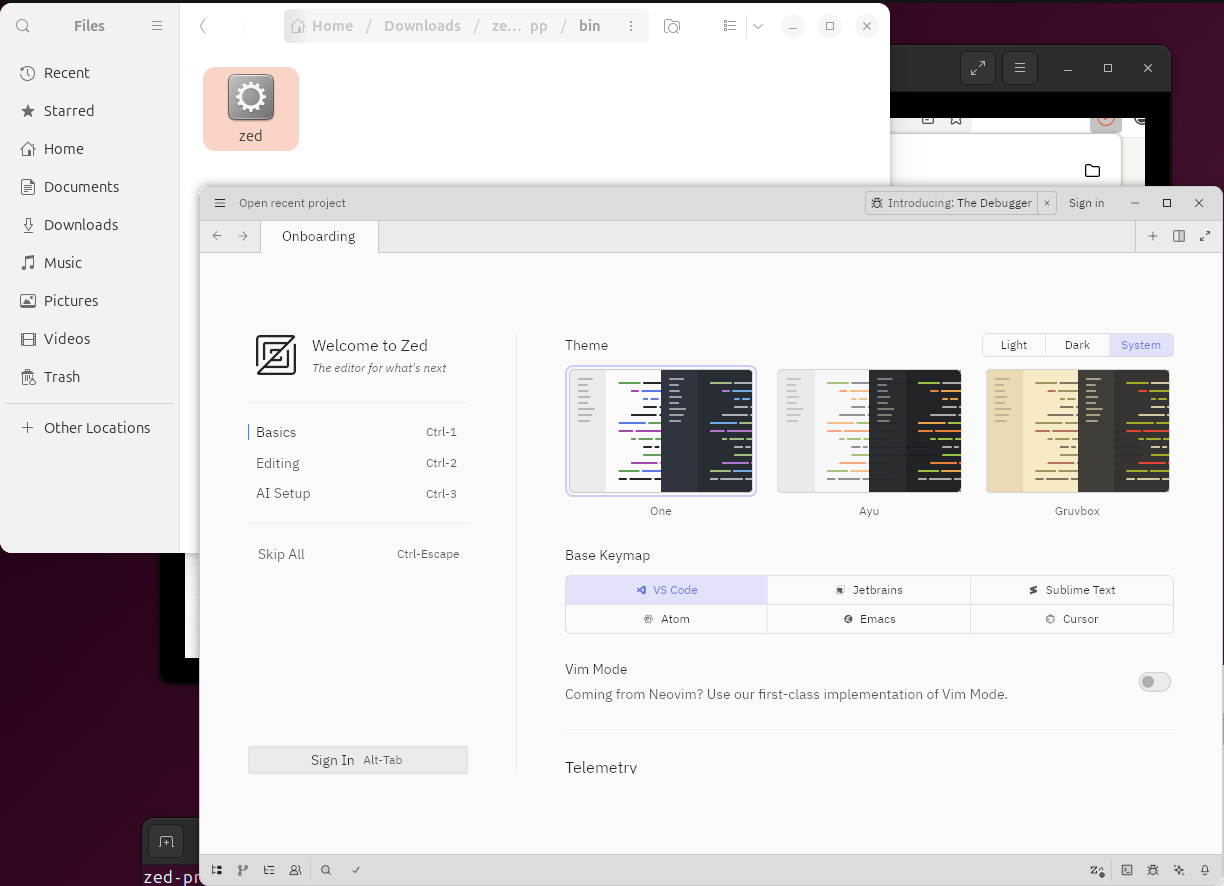Viewport: 1224px width, 886px height.
Task: Open the terminal panel icon in status bar
Action: 1127,870
